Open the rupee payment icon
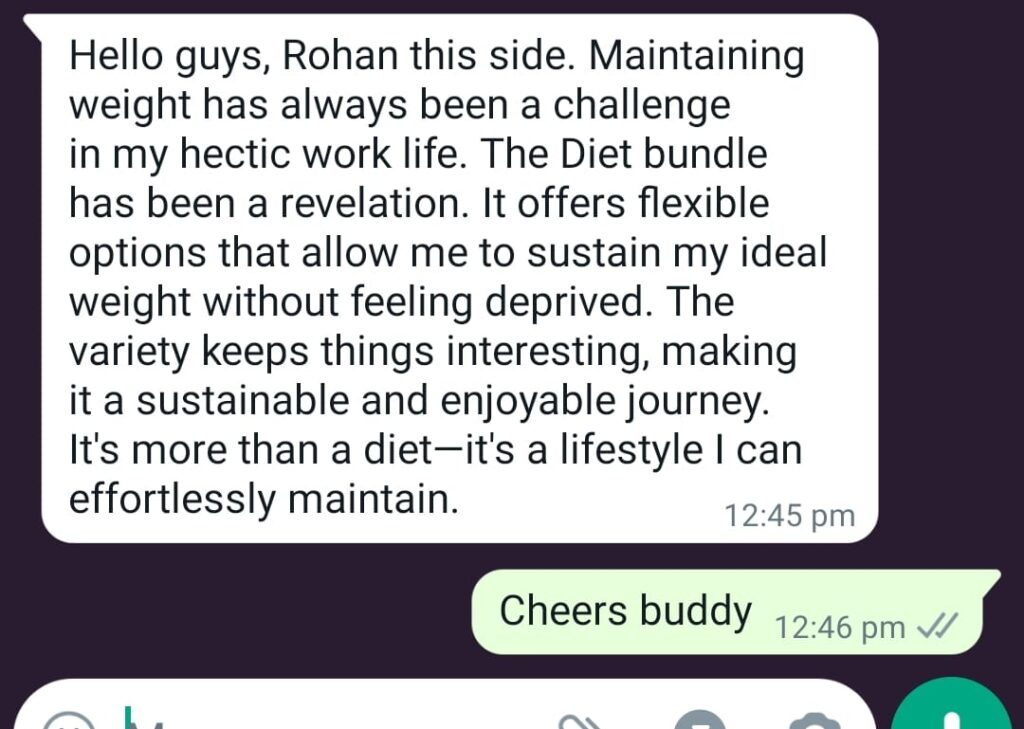Viewport: 1024px width, 729px height. pyautogui.click(x=700, y=720)
